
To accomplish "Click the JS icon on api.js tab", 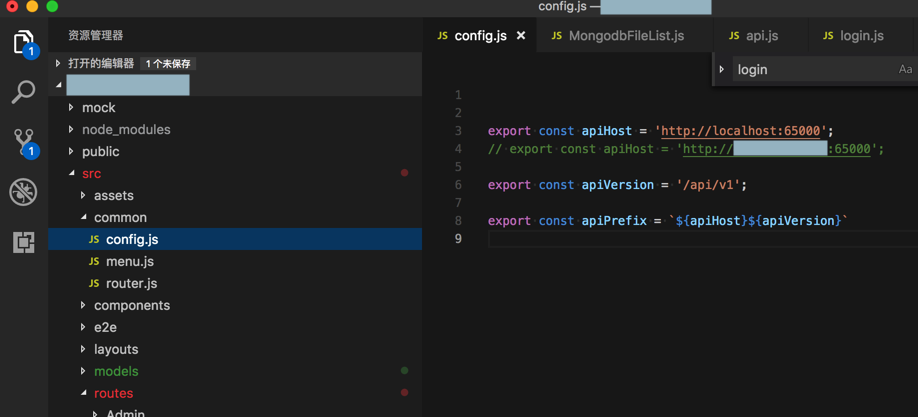I will click(x=734, y=36).
